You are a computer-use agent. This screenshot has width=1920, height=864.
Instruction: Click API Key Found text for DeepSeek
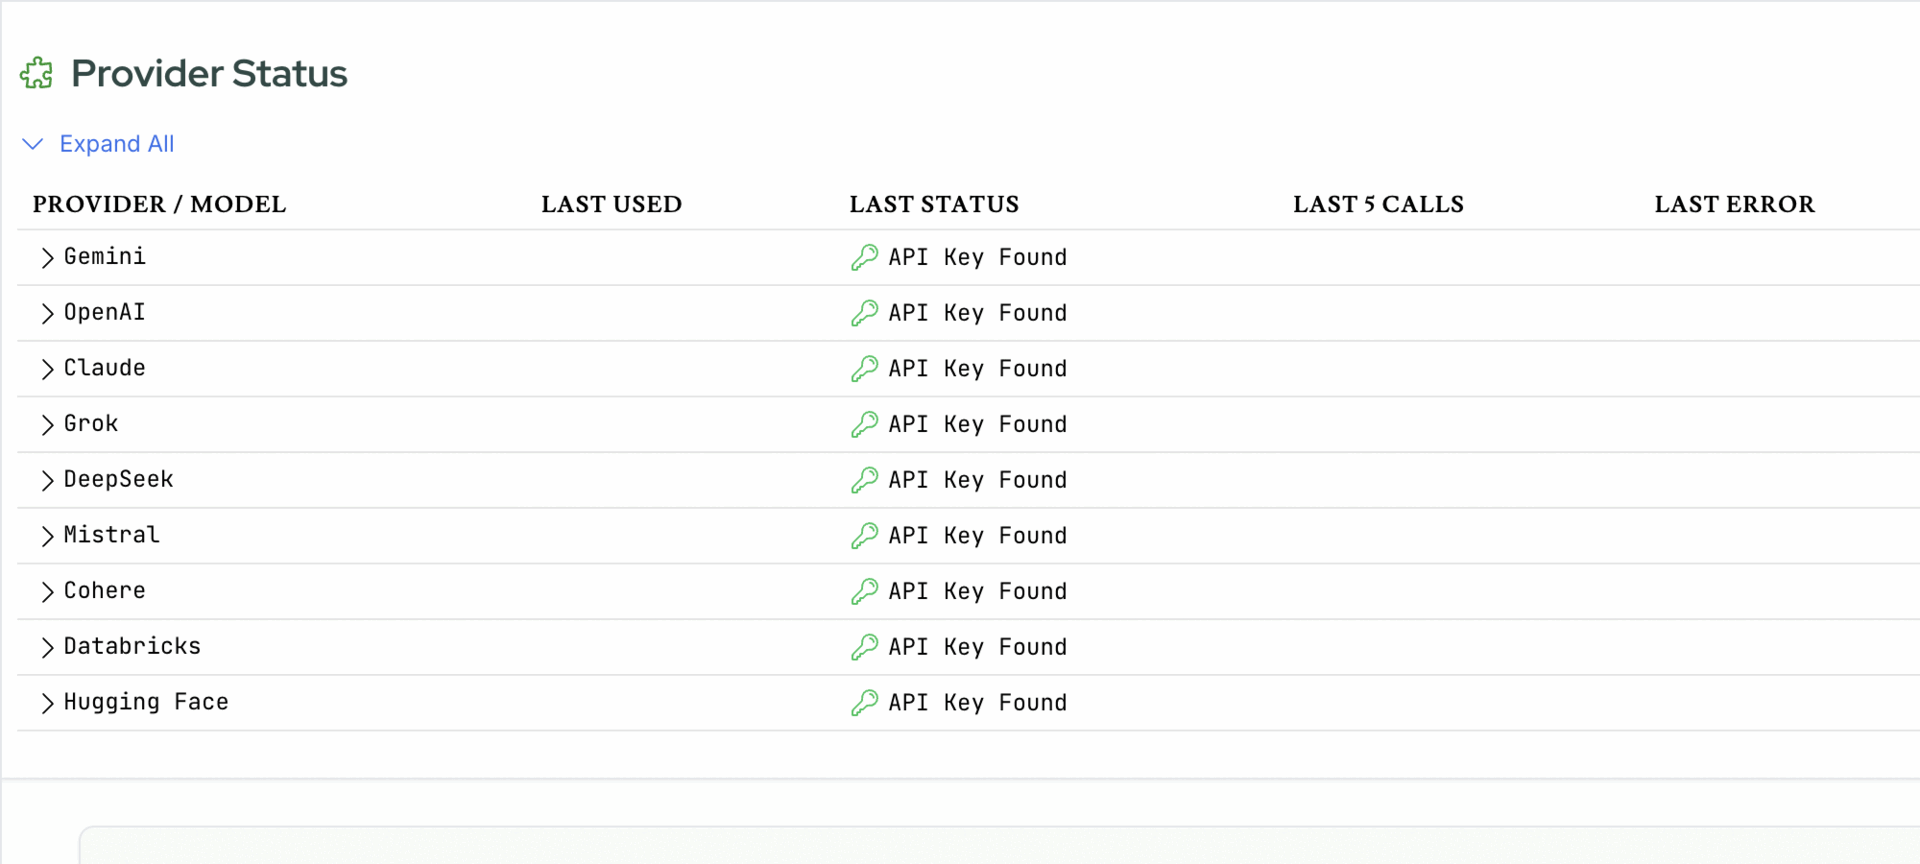coord(978,480)
